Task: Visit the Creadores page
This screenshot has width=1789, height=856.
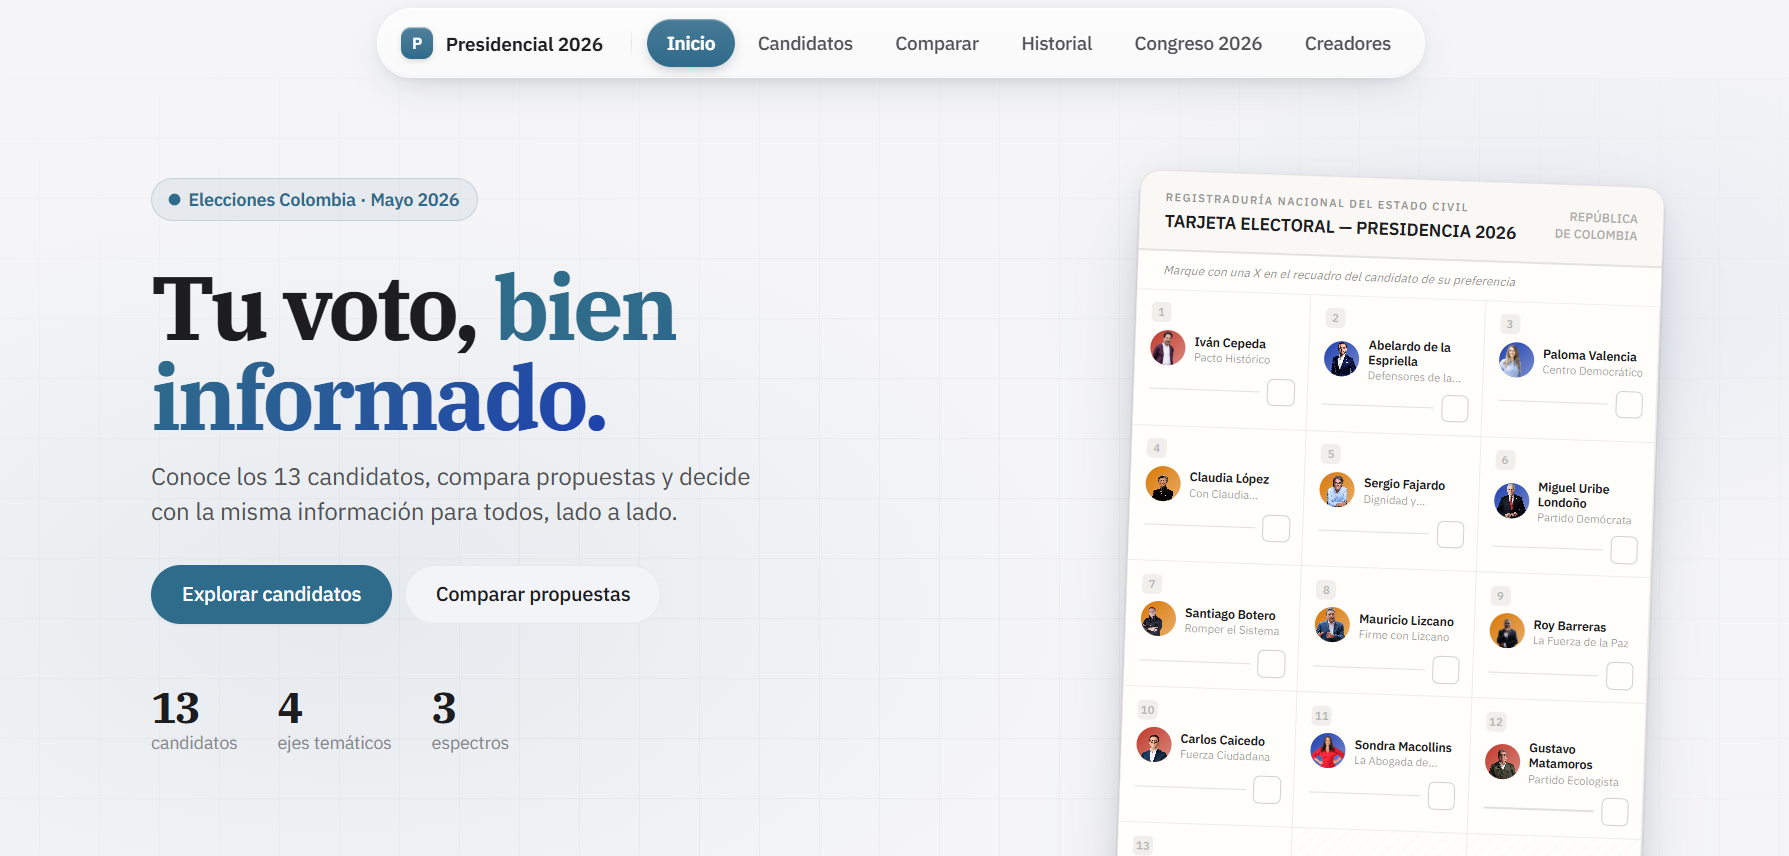Action: coord(1347,44)
